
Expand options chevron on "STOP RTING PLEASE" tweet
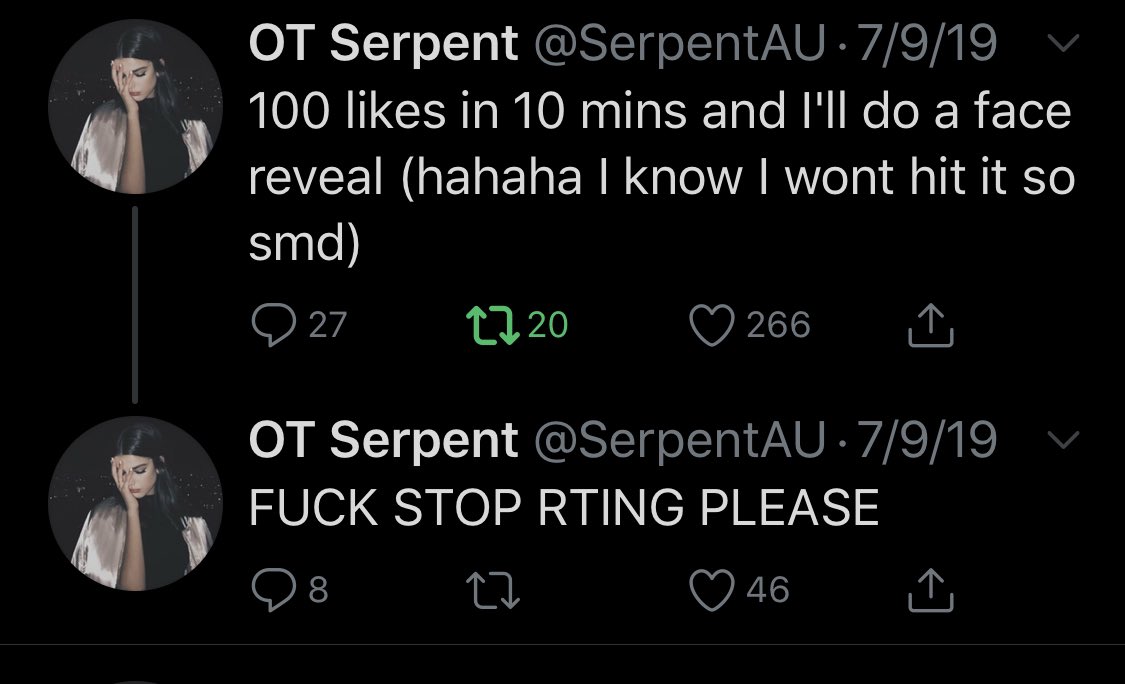coord(1066,440)
